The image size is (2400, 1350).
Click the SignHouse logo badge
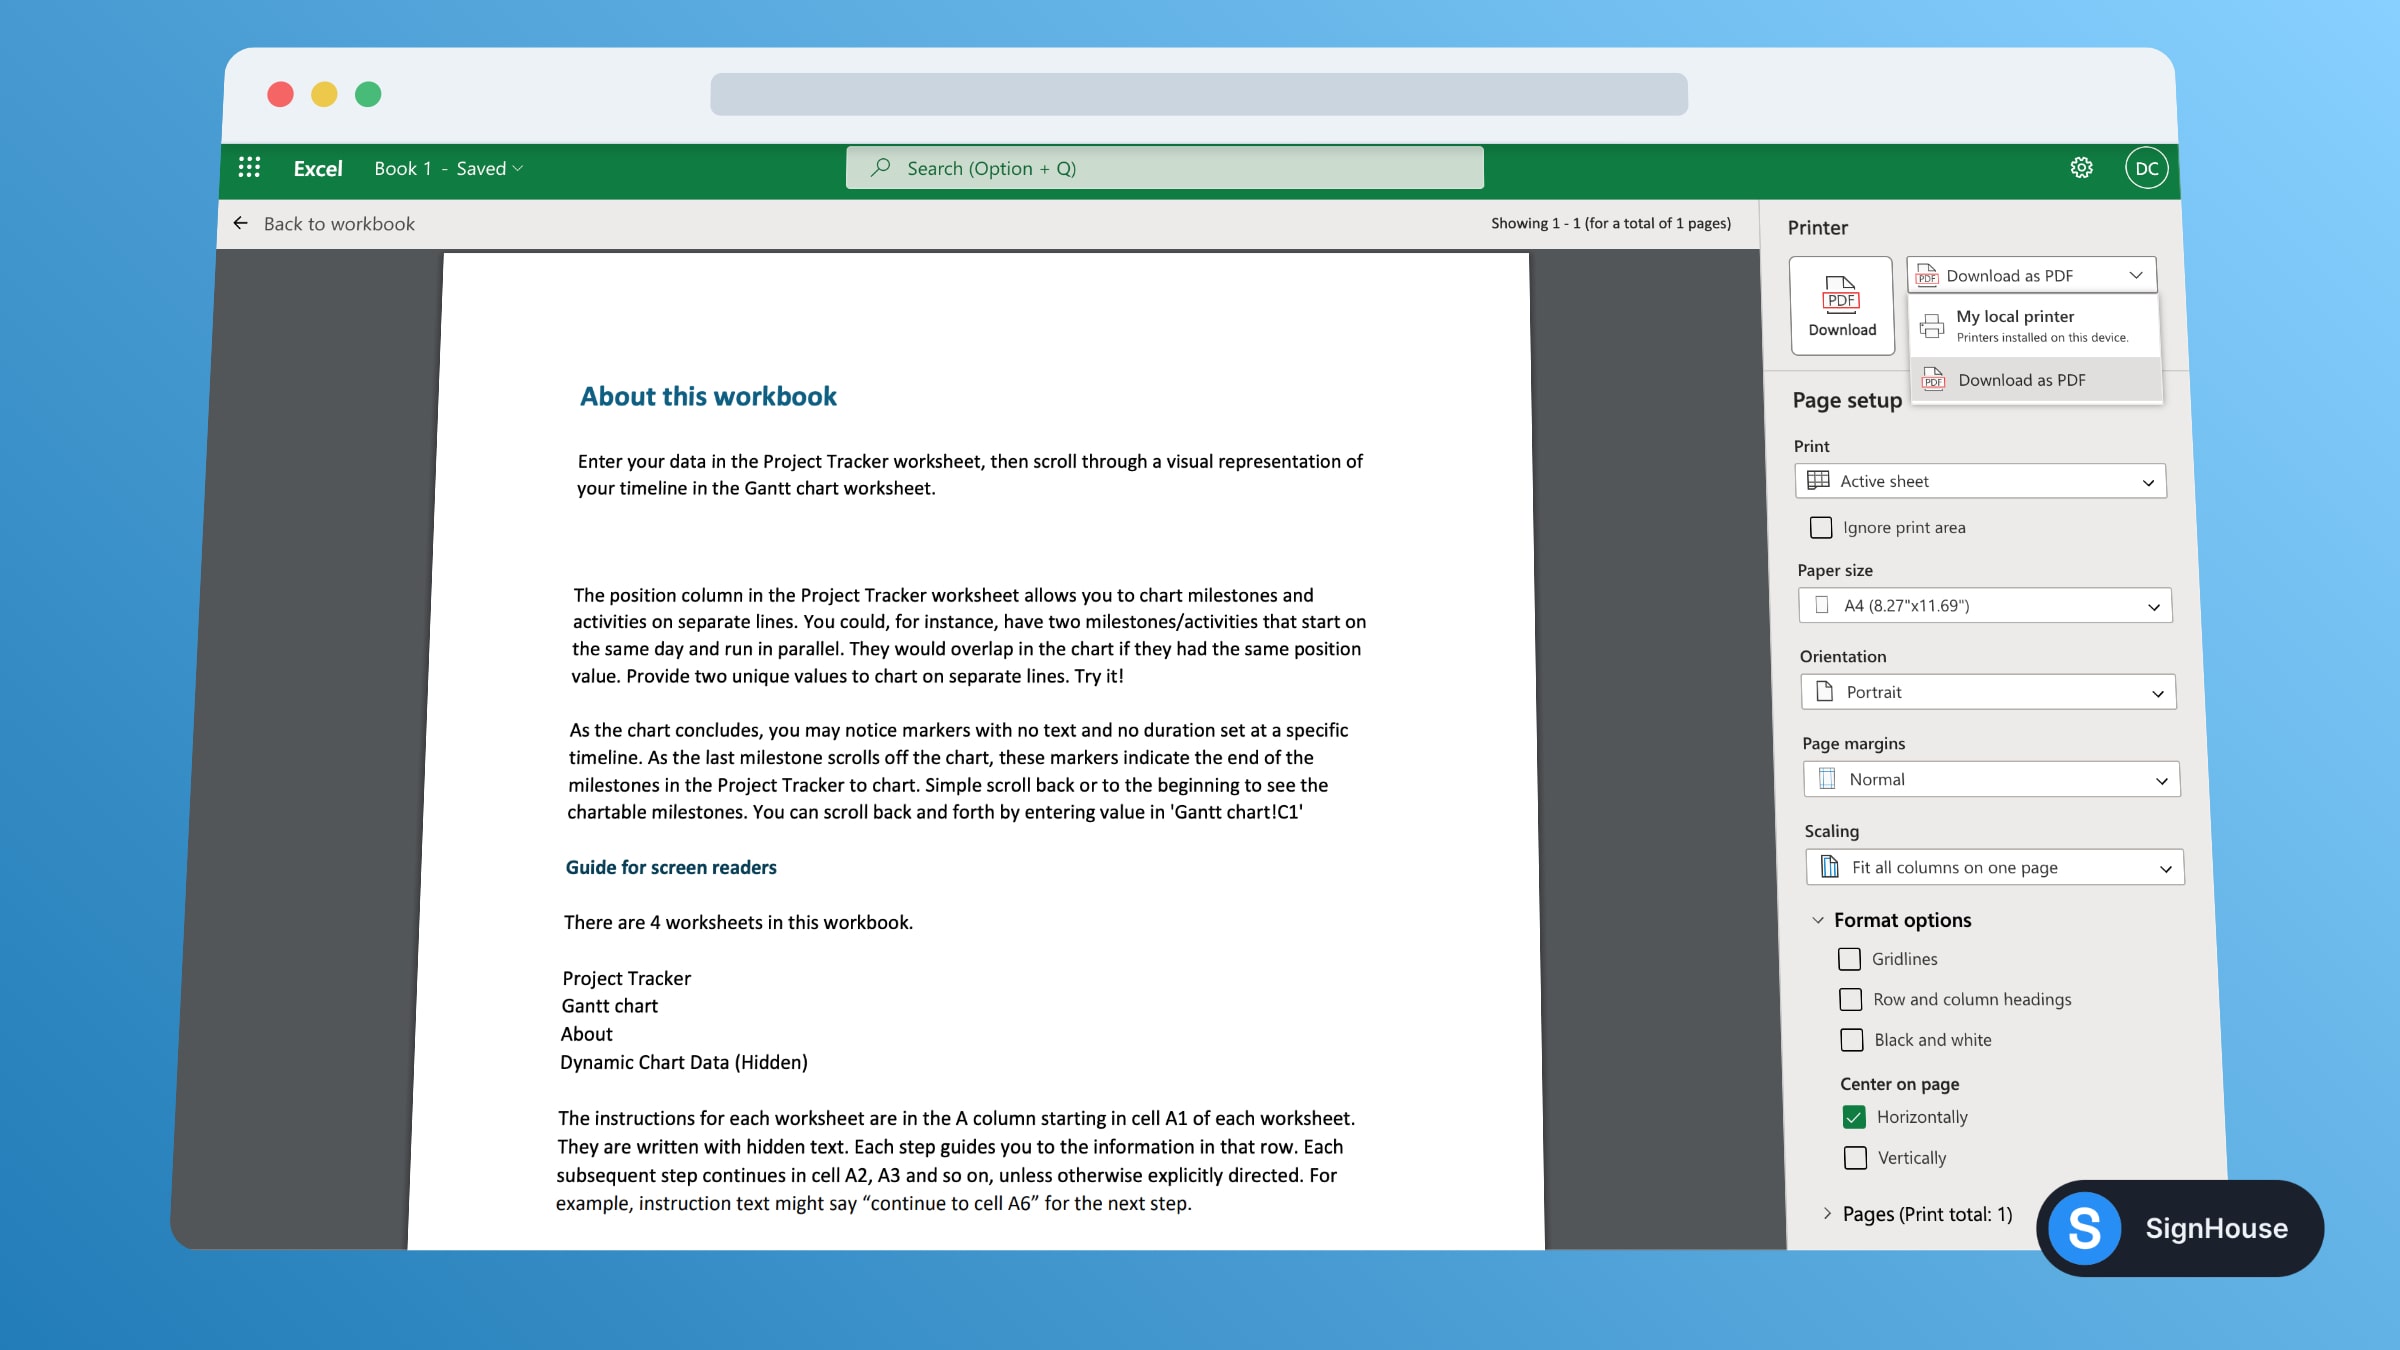(x=2180, y=1228)
